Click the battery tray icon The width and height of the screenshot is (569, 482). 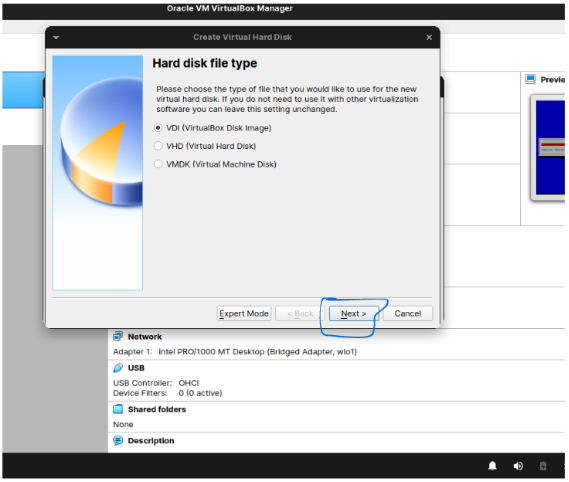[543, 466]
